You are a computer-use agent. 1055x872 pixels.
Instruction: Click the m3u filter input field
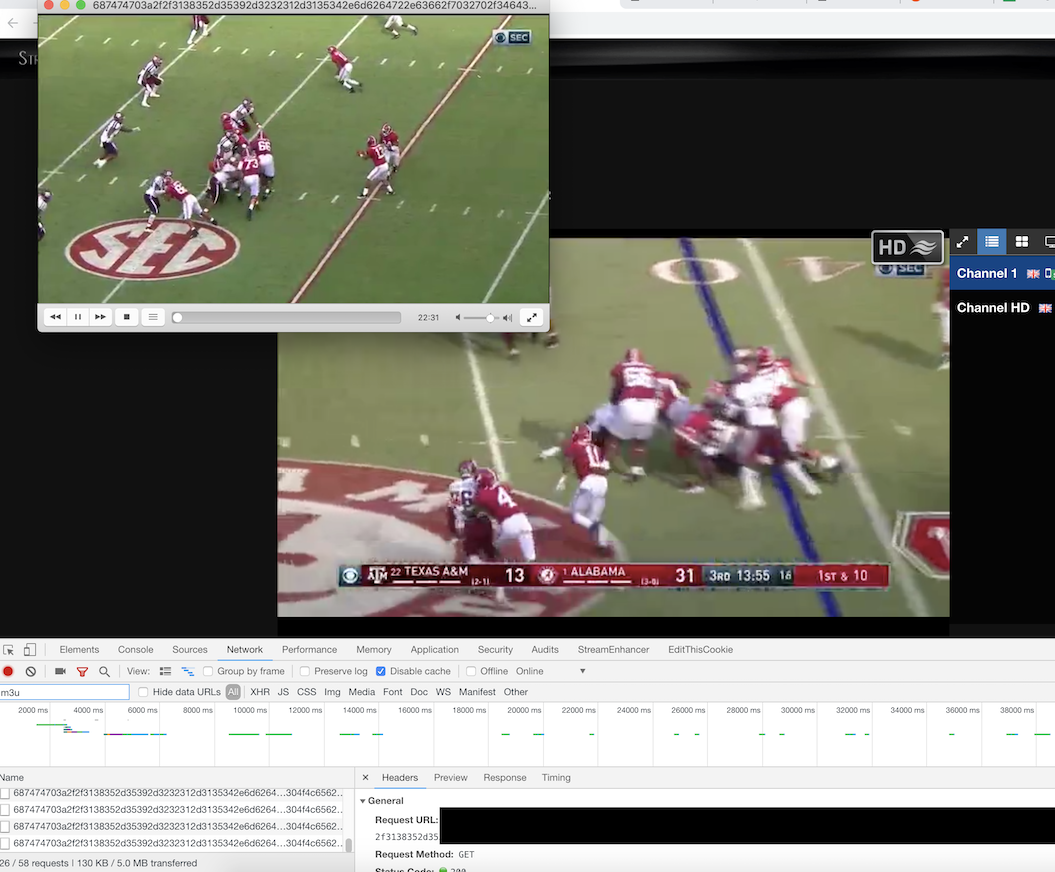point(65,692)
